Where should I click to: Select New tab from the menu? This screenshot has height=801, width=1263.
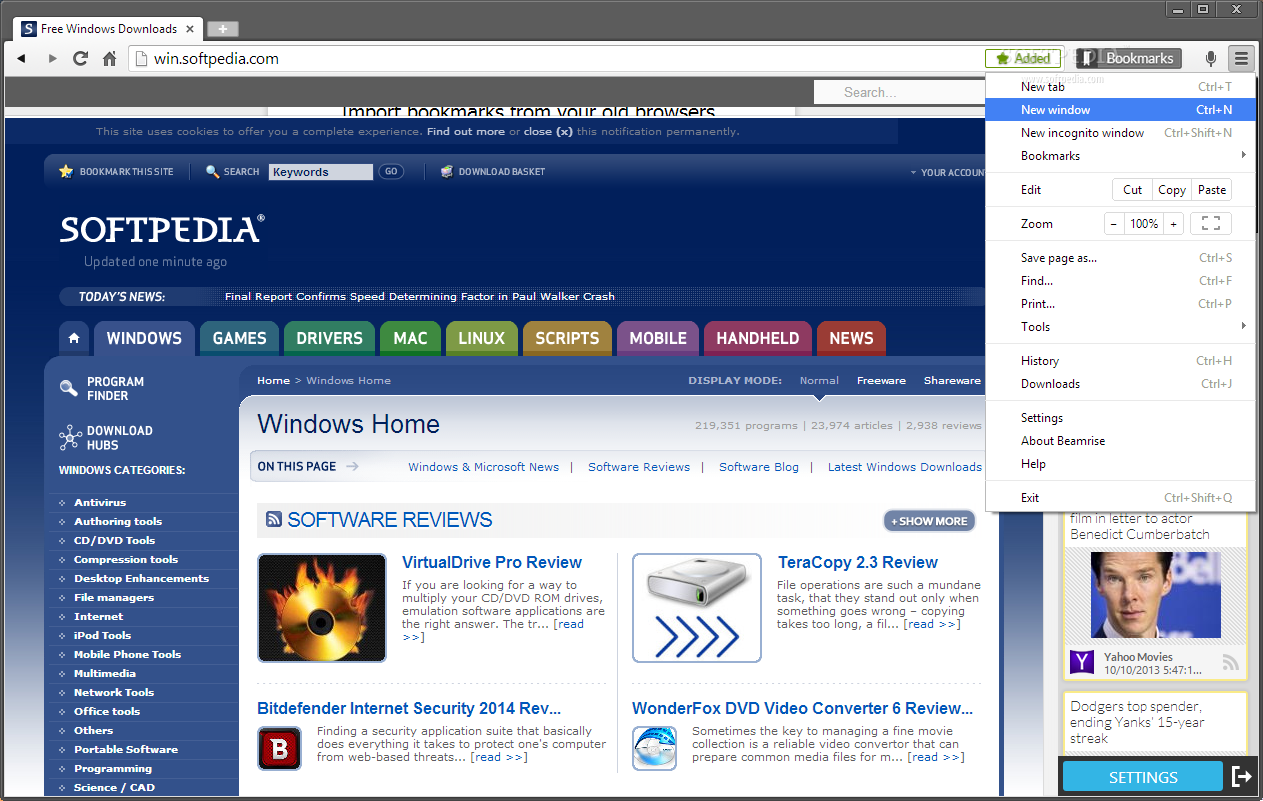[x=1120, y=87]
